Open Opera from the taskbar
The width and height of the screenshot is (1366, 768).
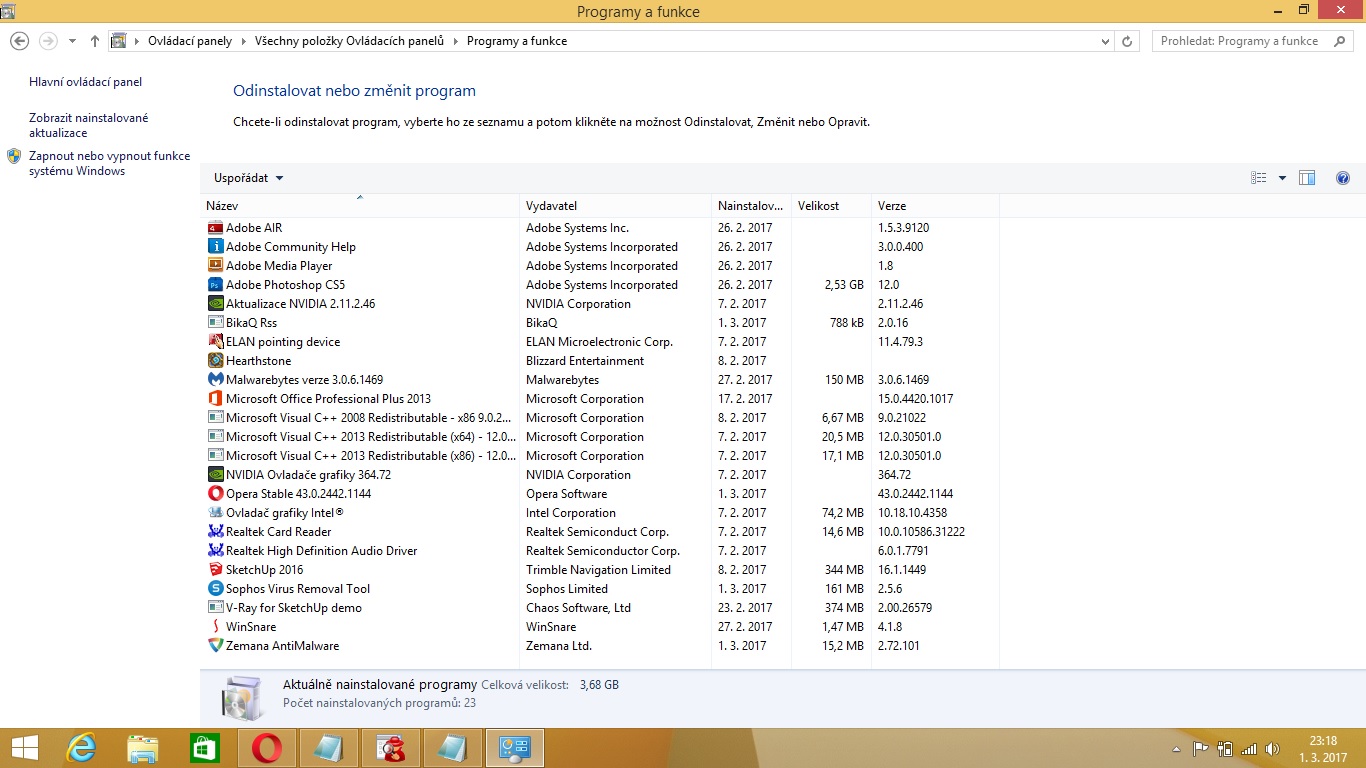(266, 748)
